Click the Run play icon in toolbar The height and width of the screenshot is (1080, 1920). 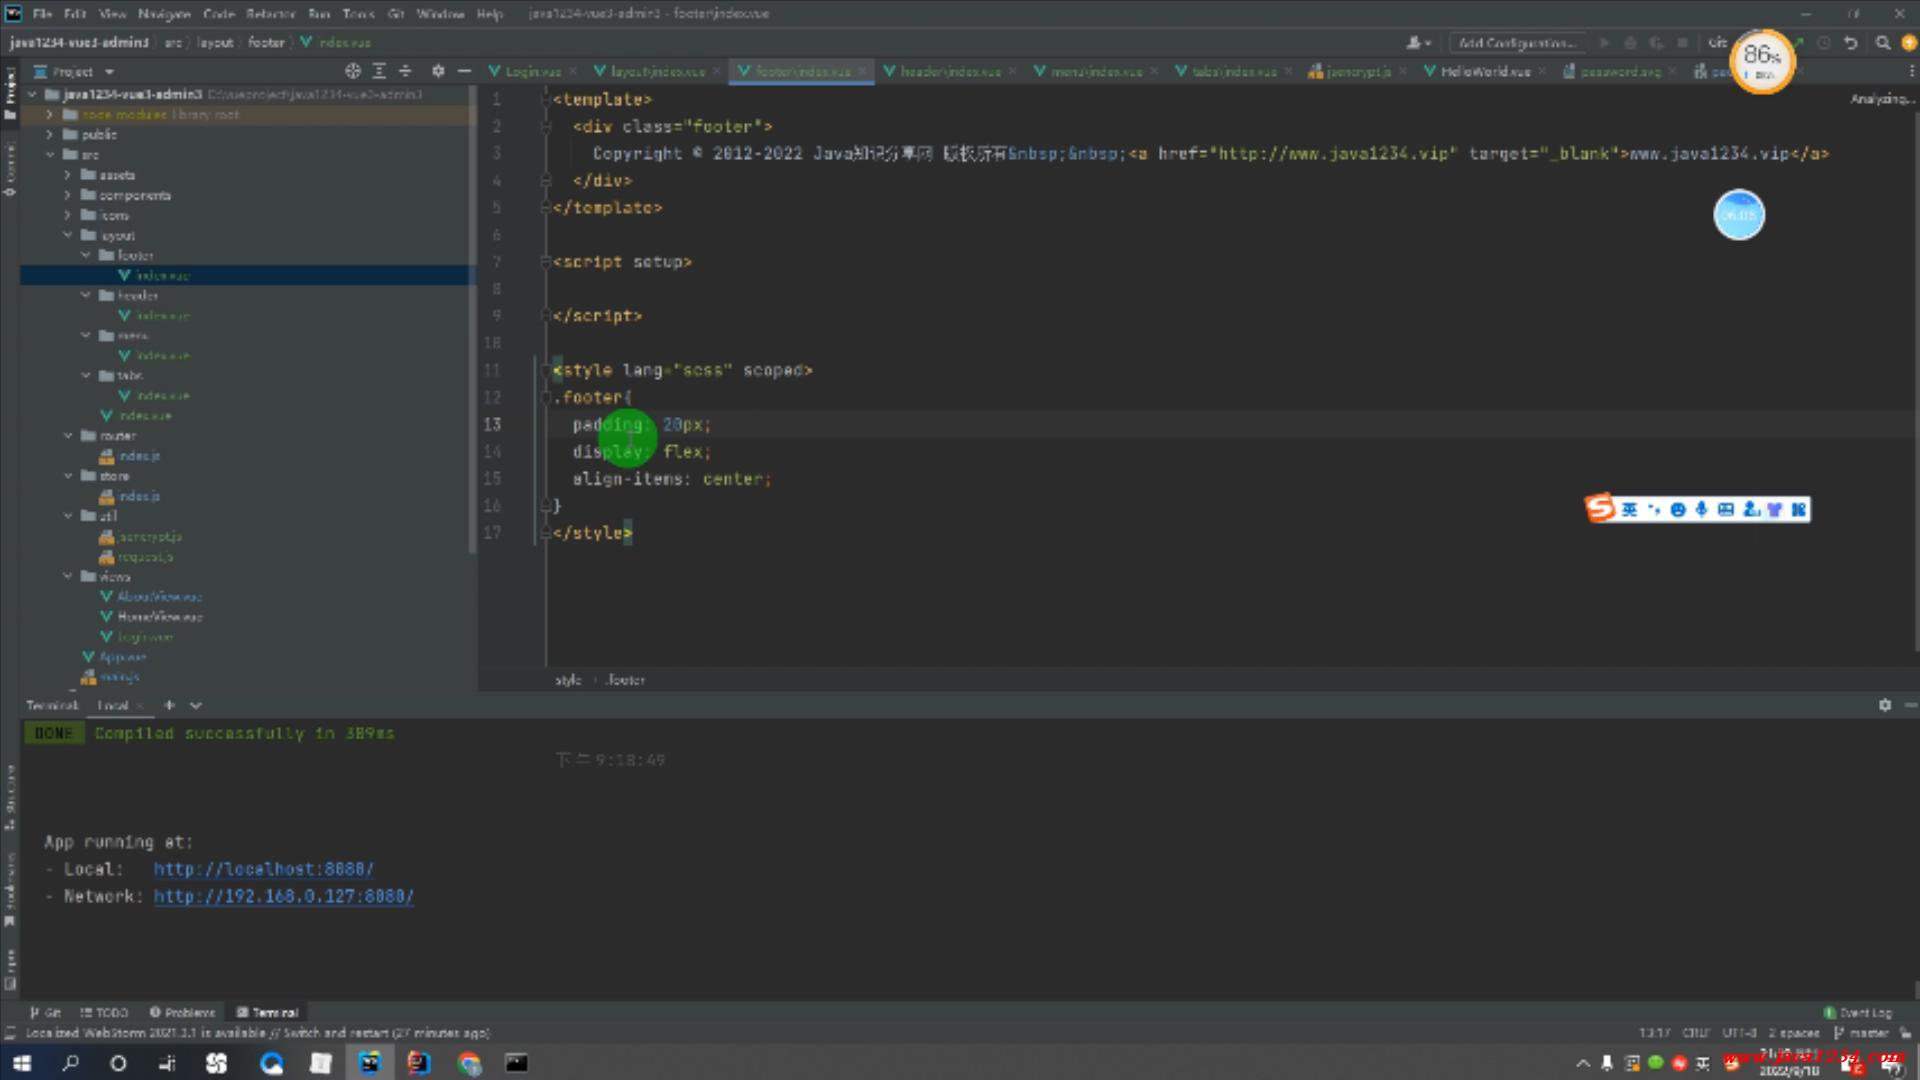coord(1605,43)
